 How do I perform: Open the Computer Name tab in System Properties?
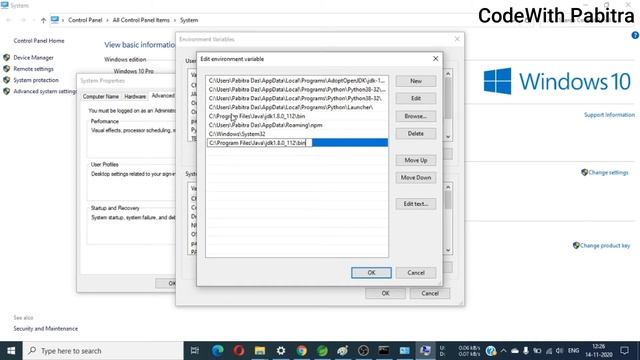[x=101, y=97]
